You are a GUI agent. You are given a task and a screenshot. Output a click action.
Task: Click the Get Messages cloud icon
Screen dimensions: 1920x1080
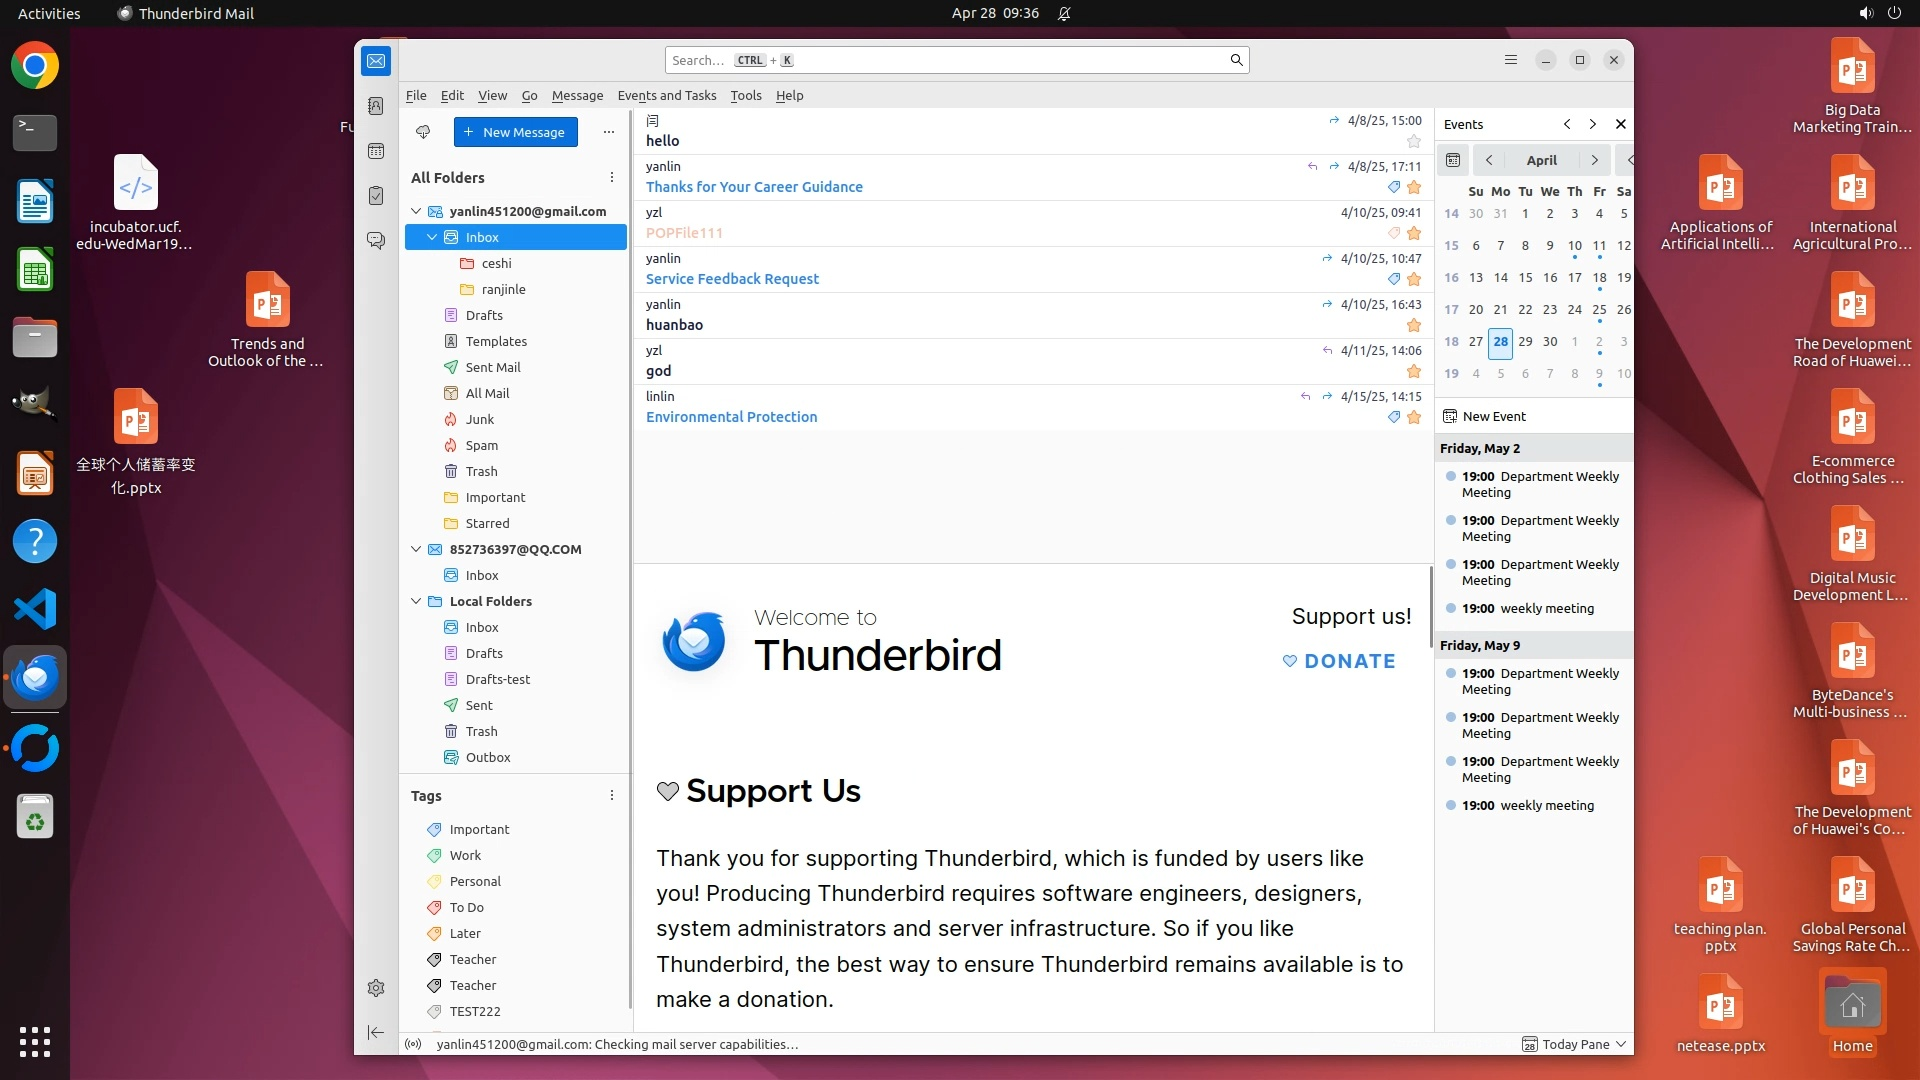click(423, 132)
